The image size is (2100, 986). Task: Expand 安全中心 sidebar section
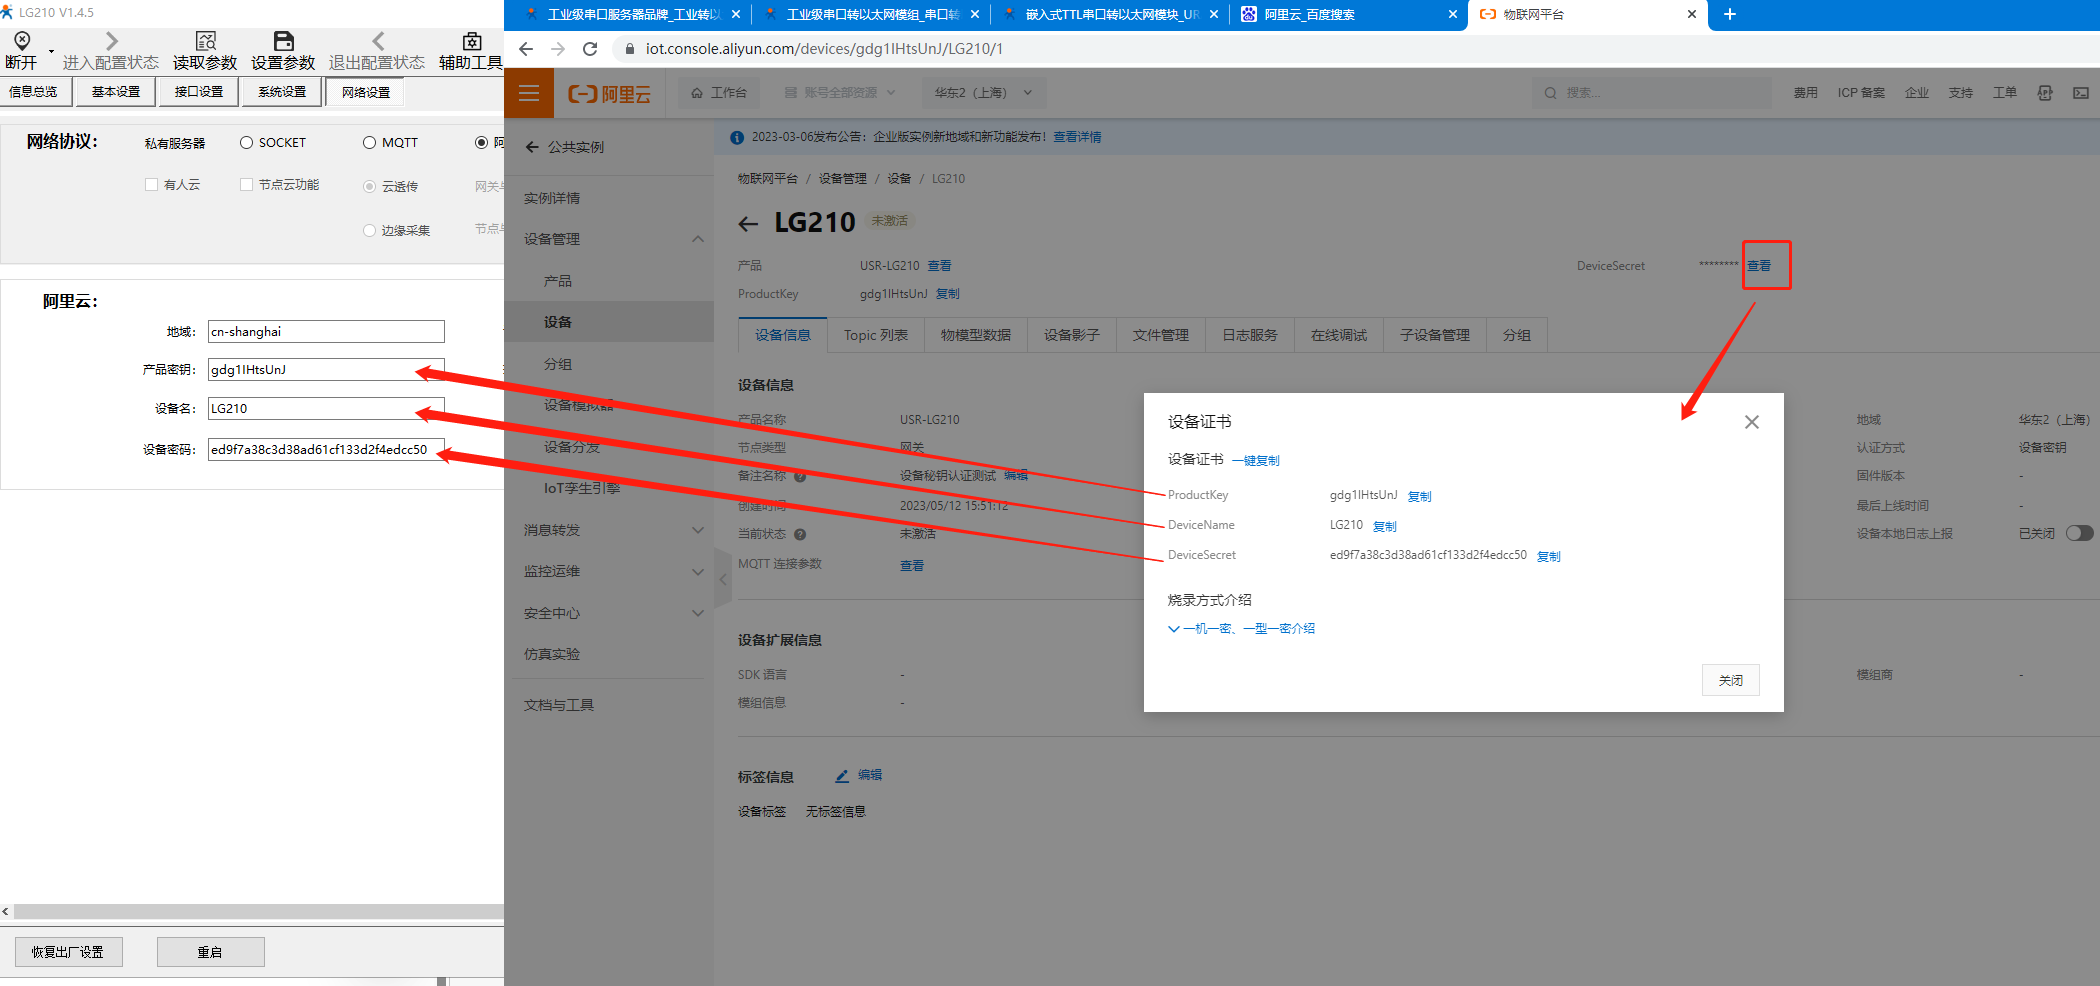[x=698, y=614]
